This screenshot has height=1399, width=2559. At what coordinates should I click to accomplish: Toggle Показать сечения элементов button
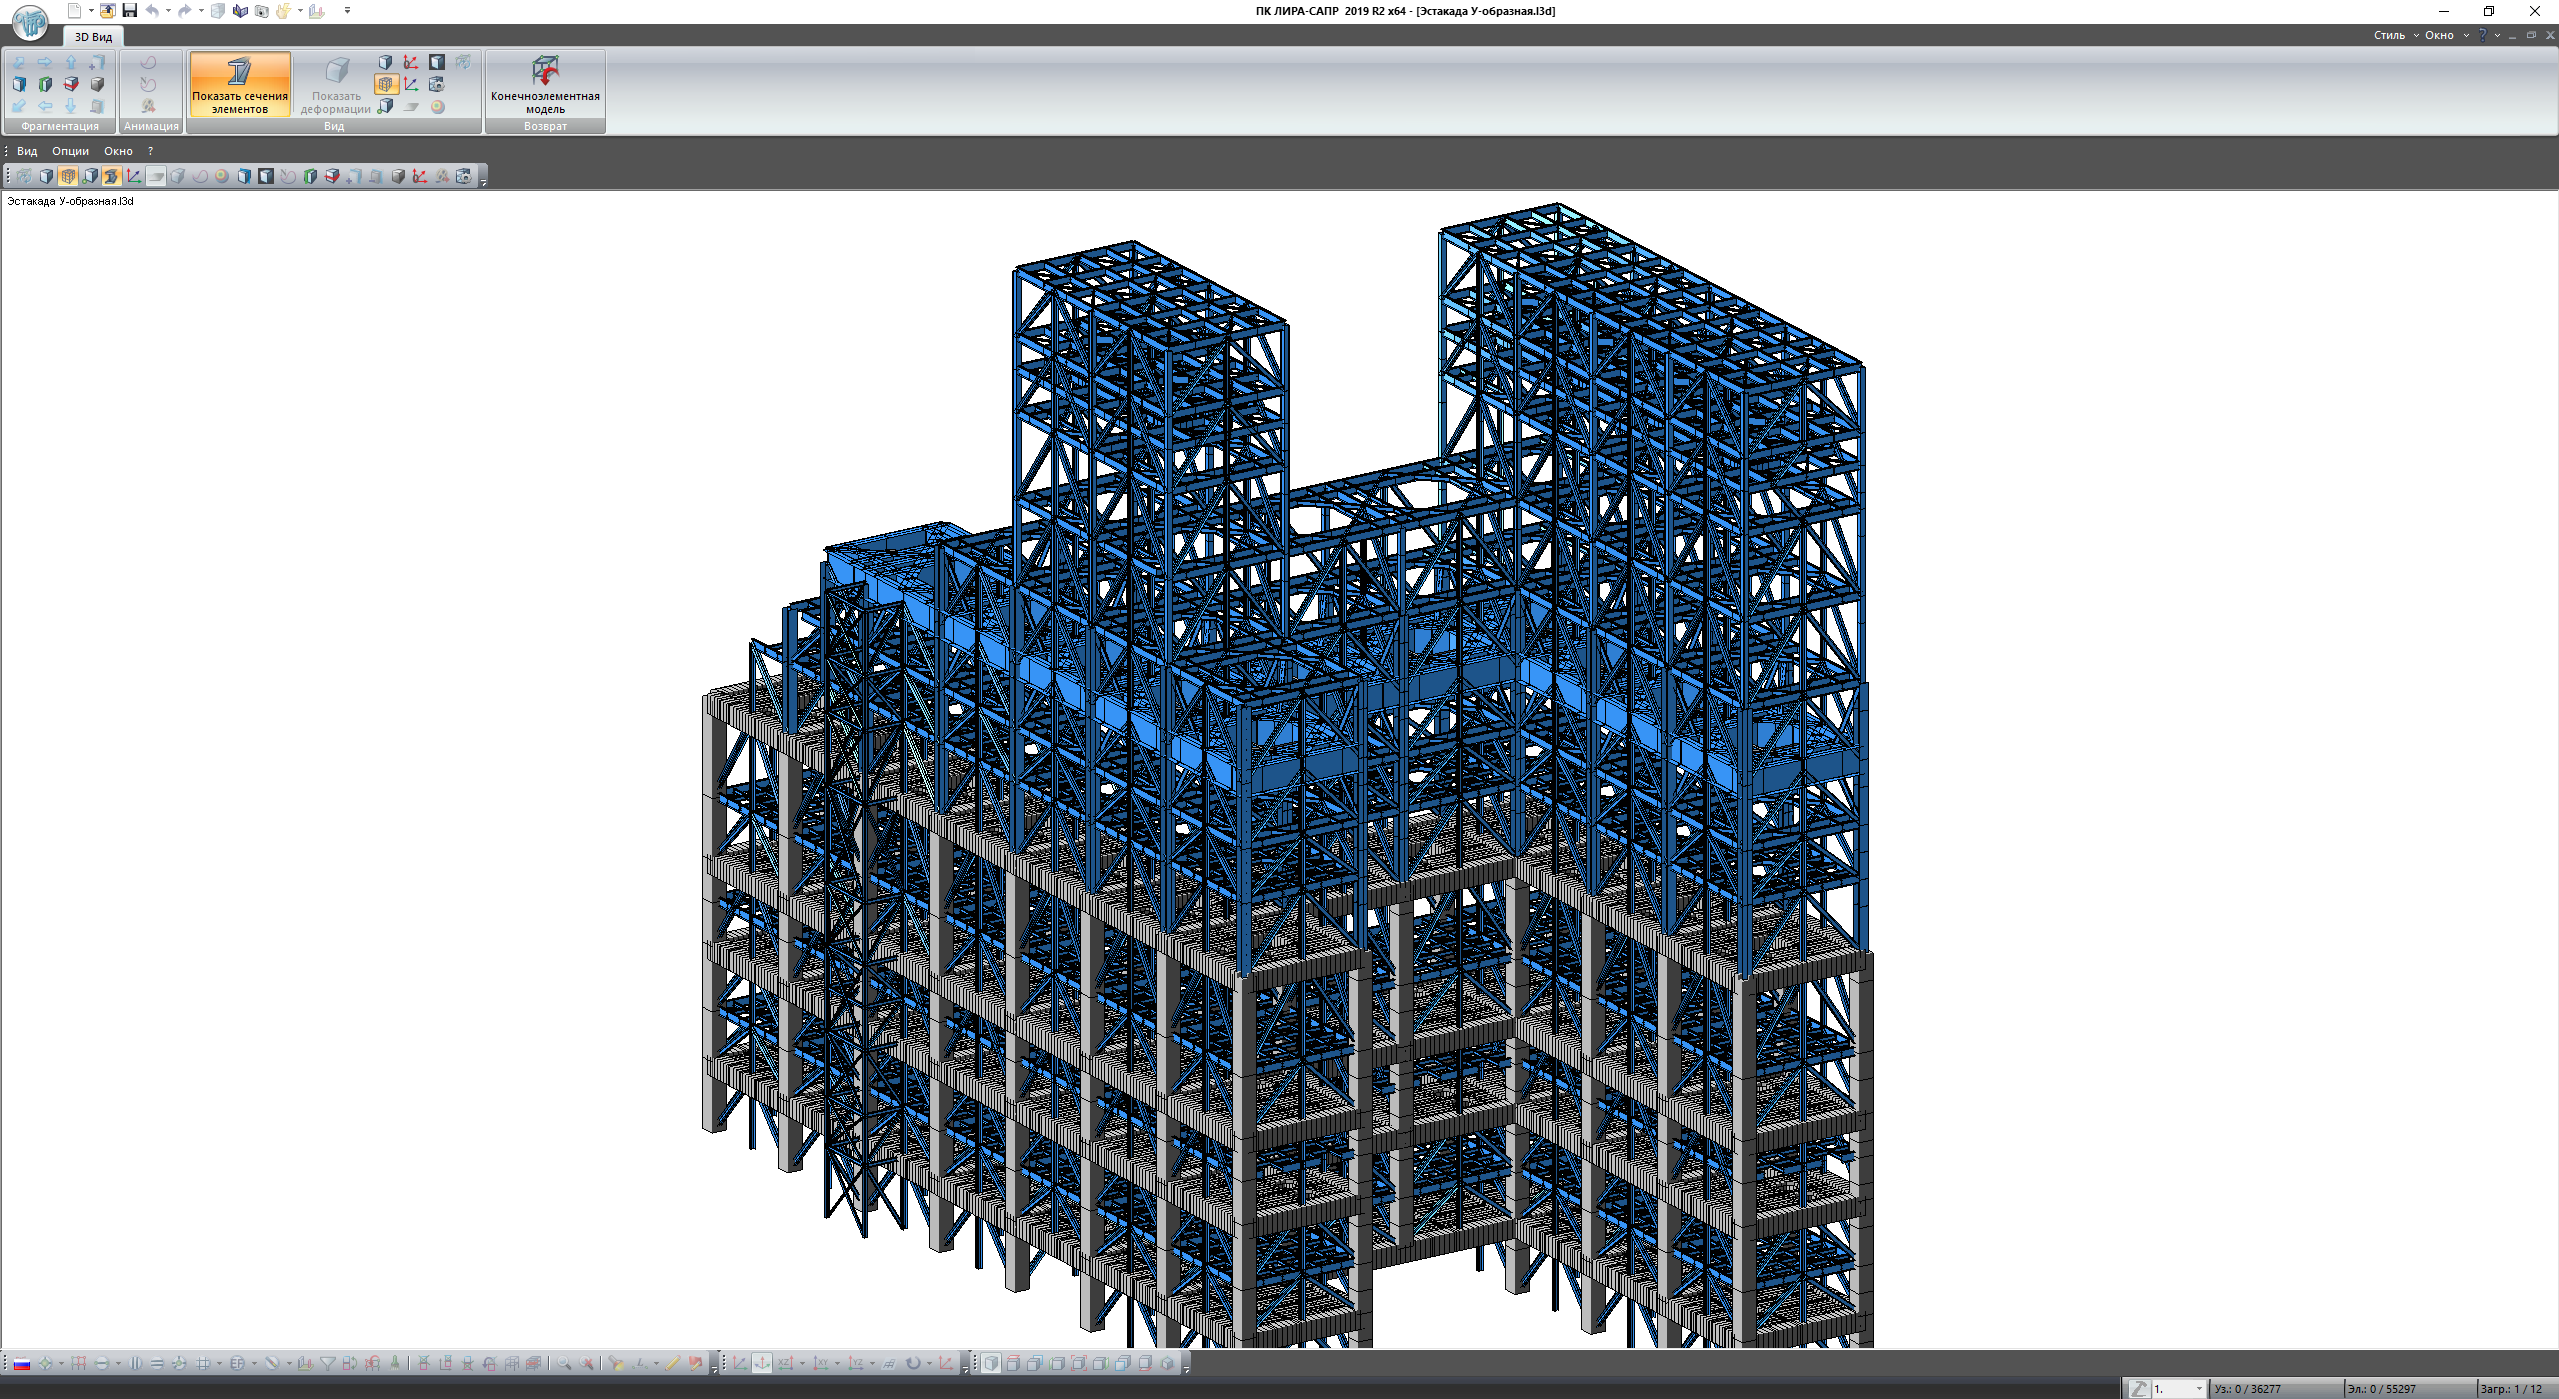click(240, 84)
